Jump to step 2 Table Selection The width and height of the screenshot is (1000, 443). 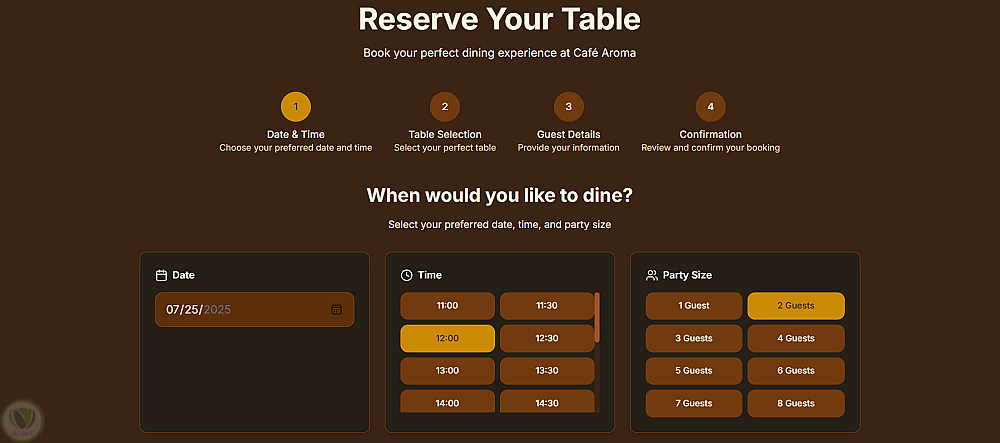click(444, 106)
